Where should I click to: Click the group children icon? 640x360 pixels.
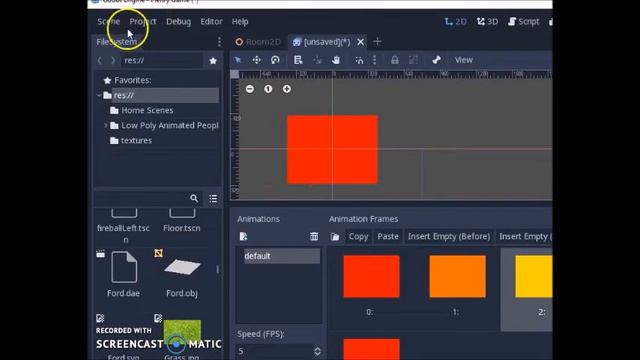click(x=413, y=60)
